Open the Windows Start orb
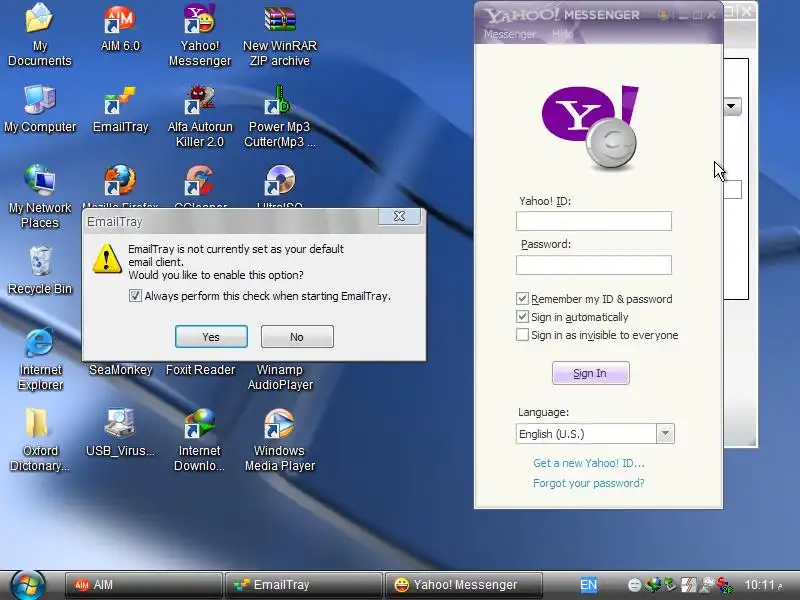 28,585
